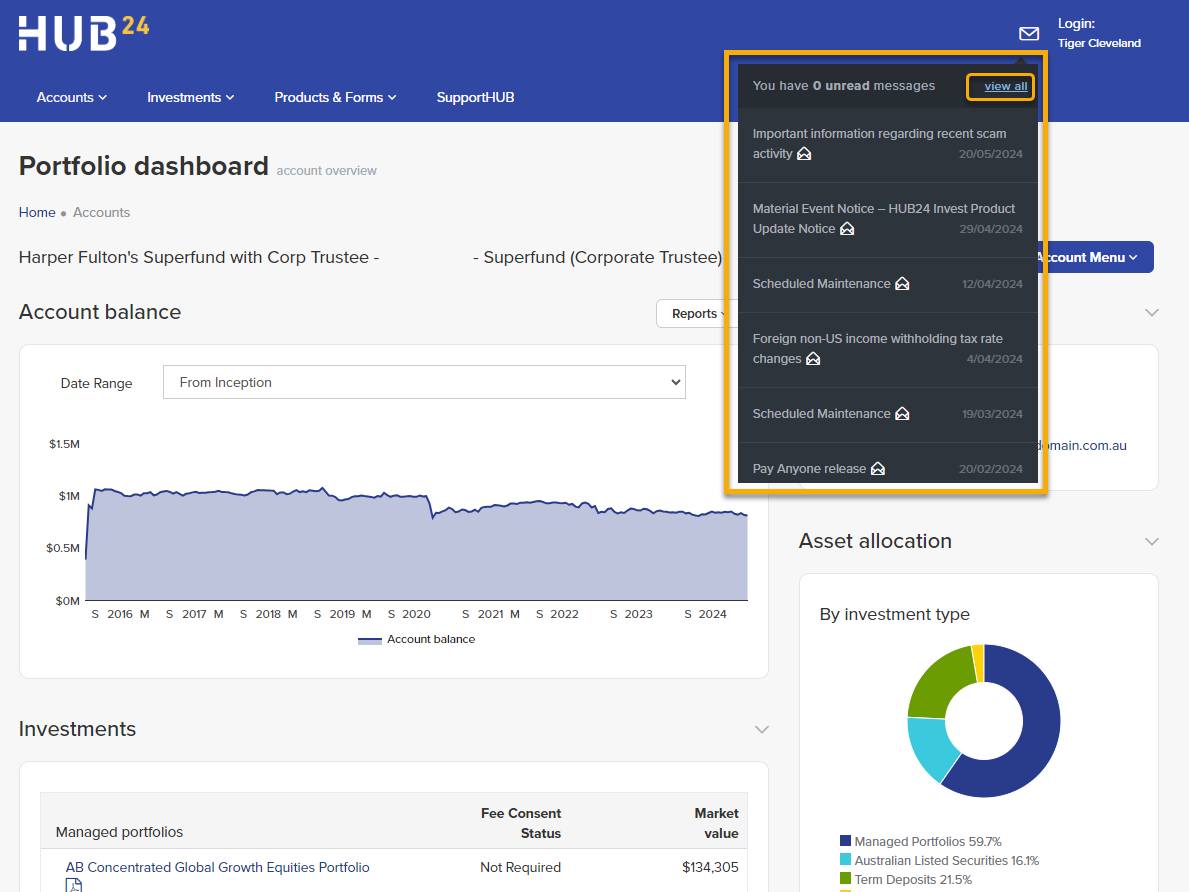
Task: Click the envelope icon beside Material Event Notice
Action: [x=847, y=228]
